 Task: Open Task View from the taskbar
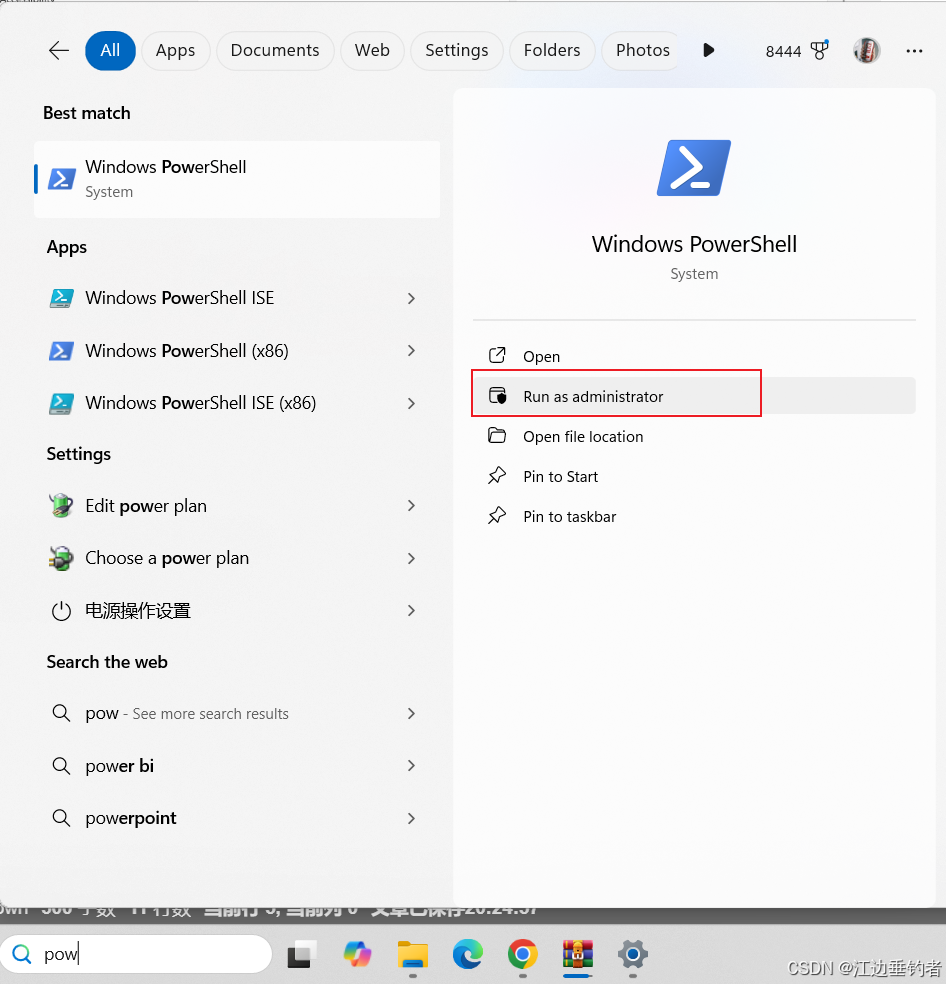point(302,954)
